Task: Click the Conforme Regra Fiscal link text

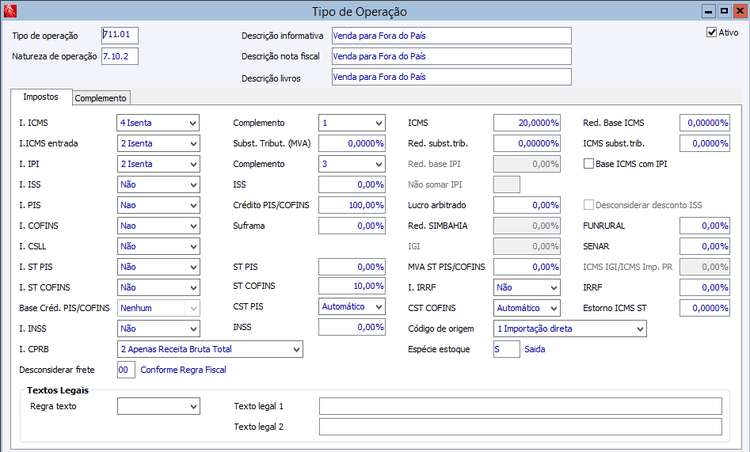Action: (183, 370)
